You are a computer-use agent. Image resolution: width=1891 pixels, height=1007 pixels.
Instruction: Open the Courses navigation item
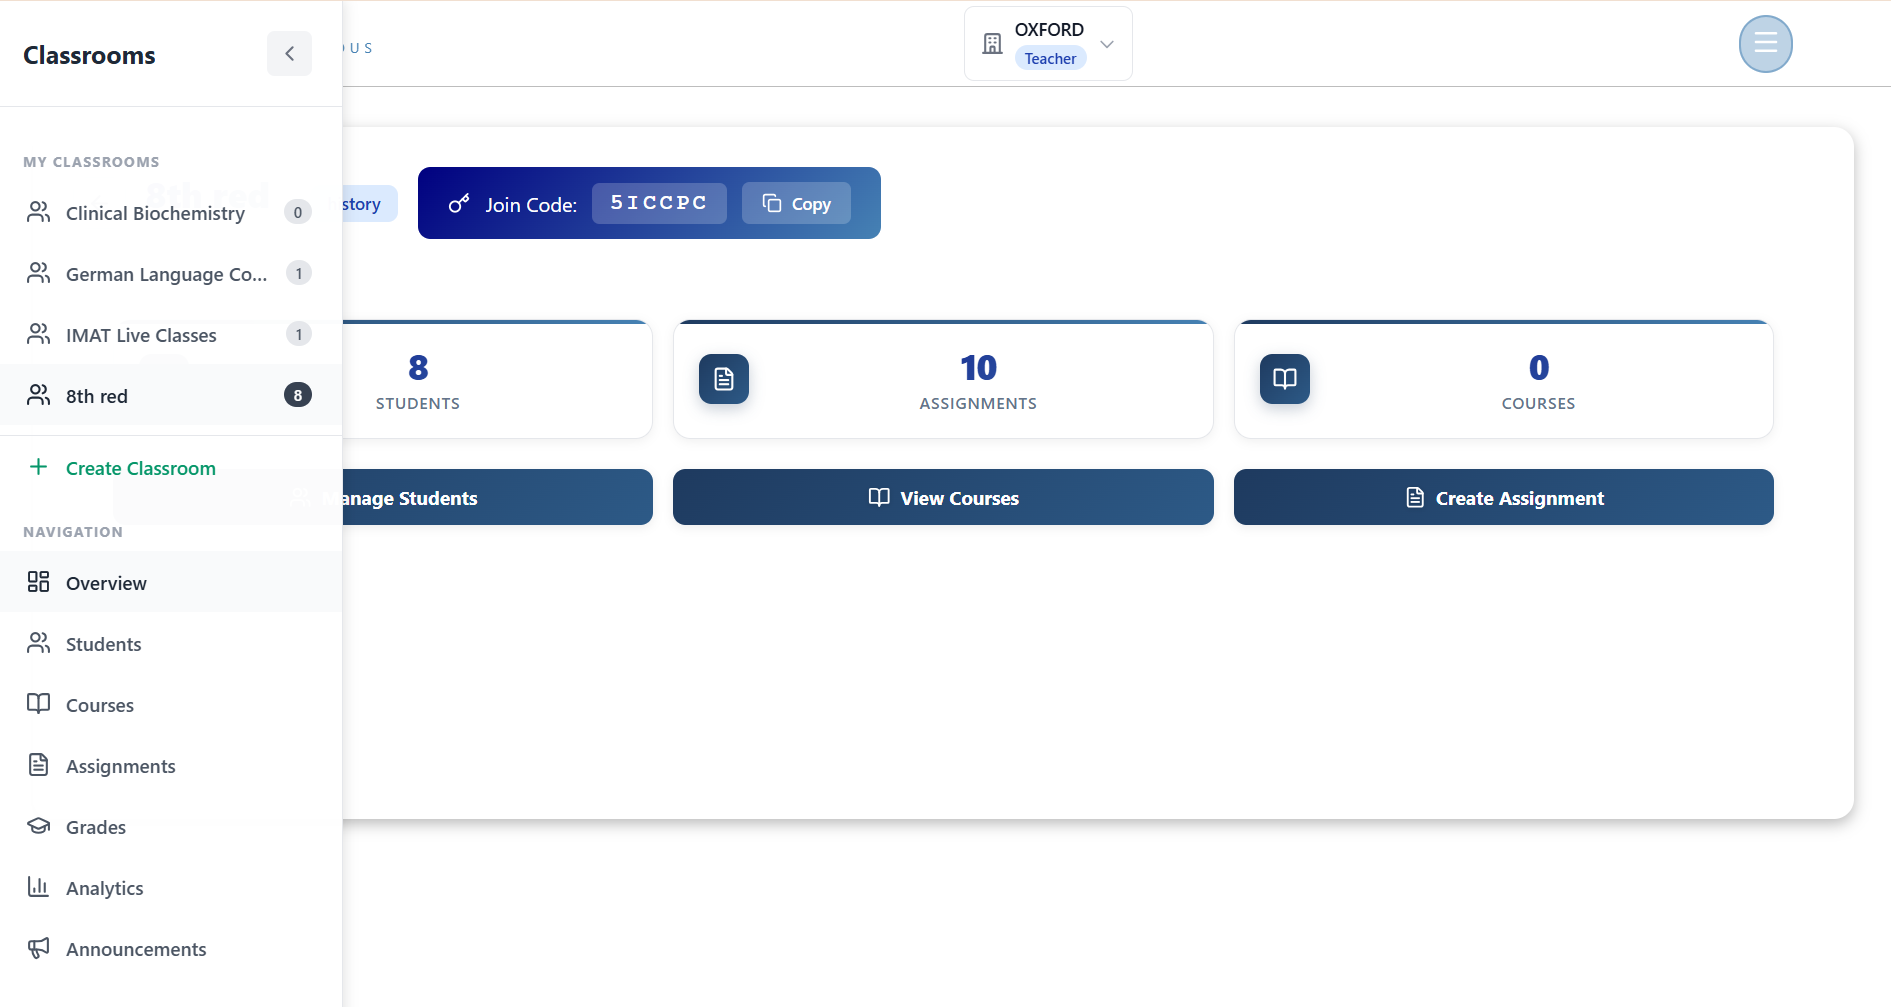click(x=171, y=705)
